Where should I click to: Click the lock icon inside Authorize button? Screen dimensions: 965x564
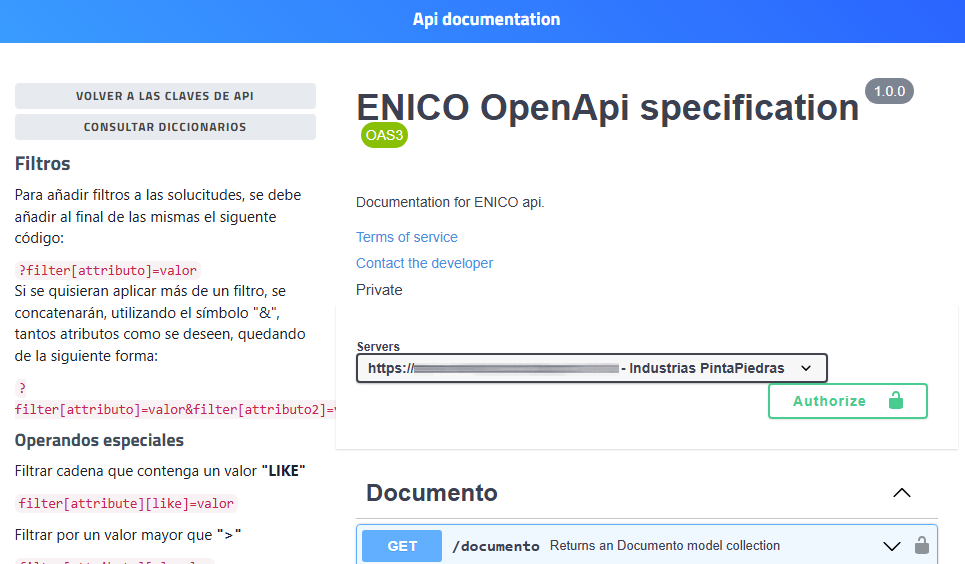coord(895,401)
